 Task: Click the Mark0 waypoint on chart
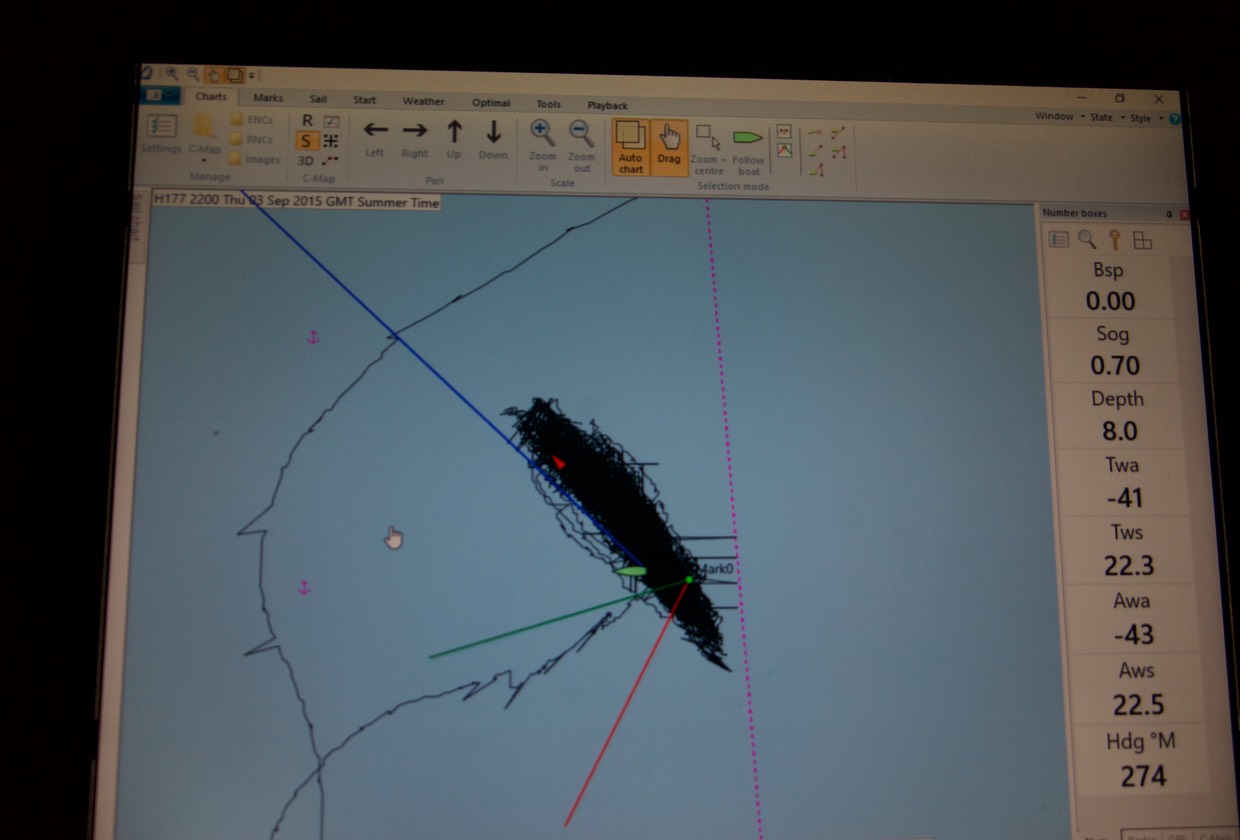tap(689, 579)
